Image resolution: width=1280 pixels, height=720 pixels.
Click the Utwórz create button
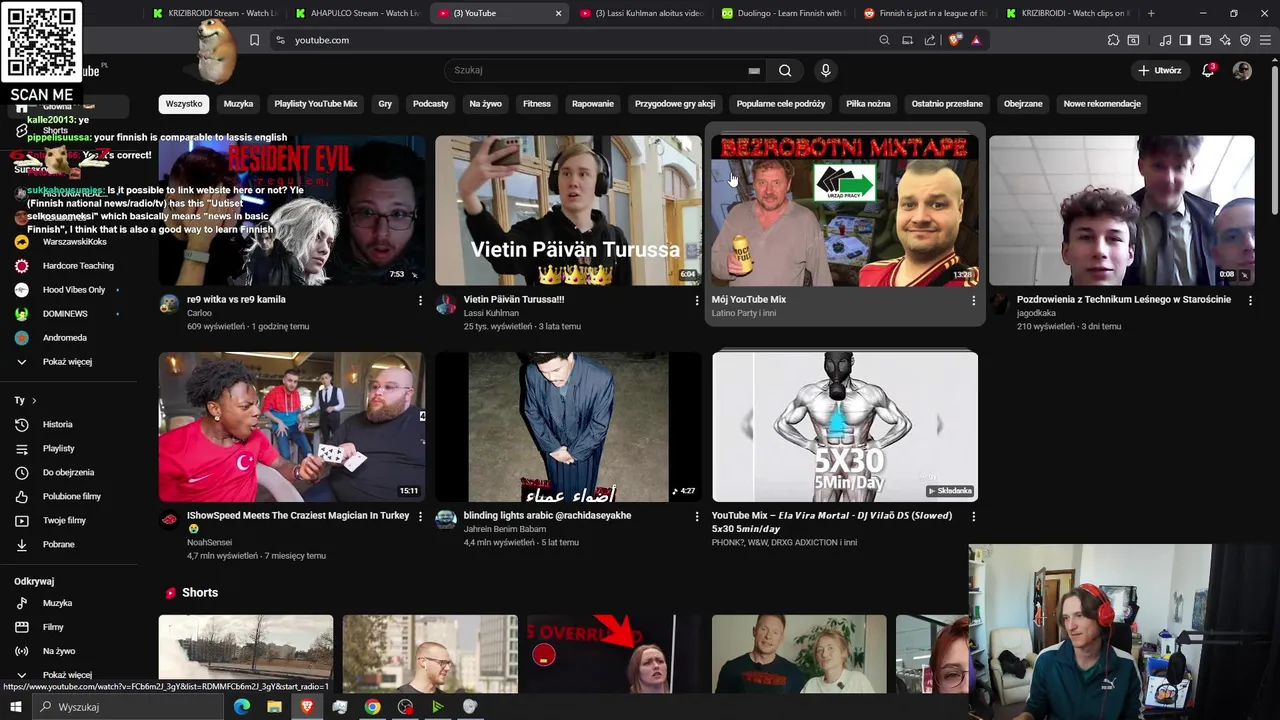pos(1159,70)
